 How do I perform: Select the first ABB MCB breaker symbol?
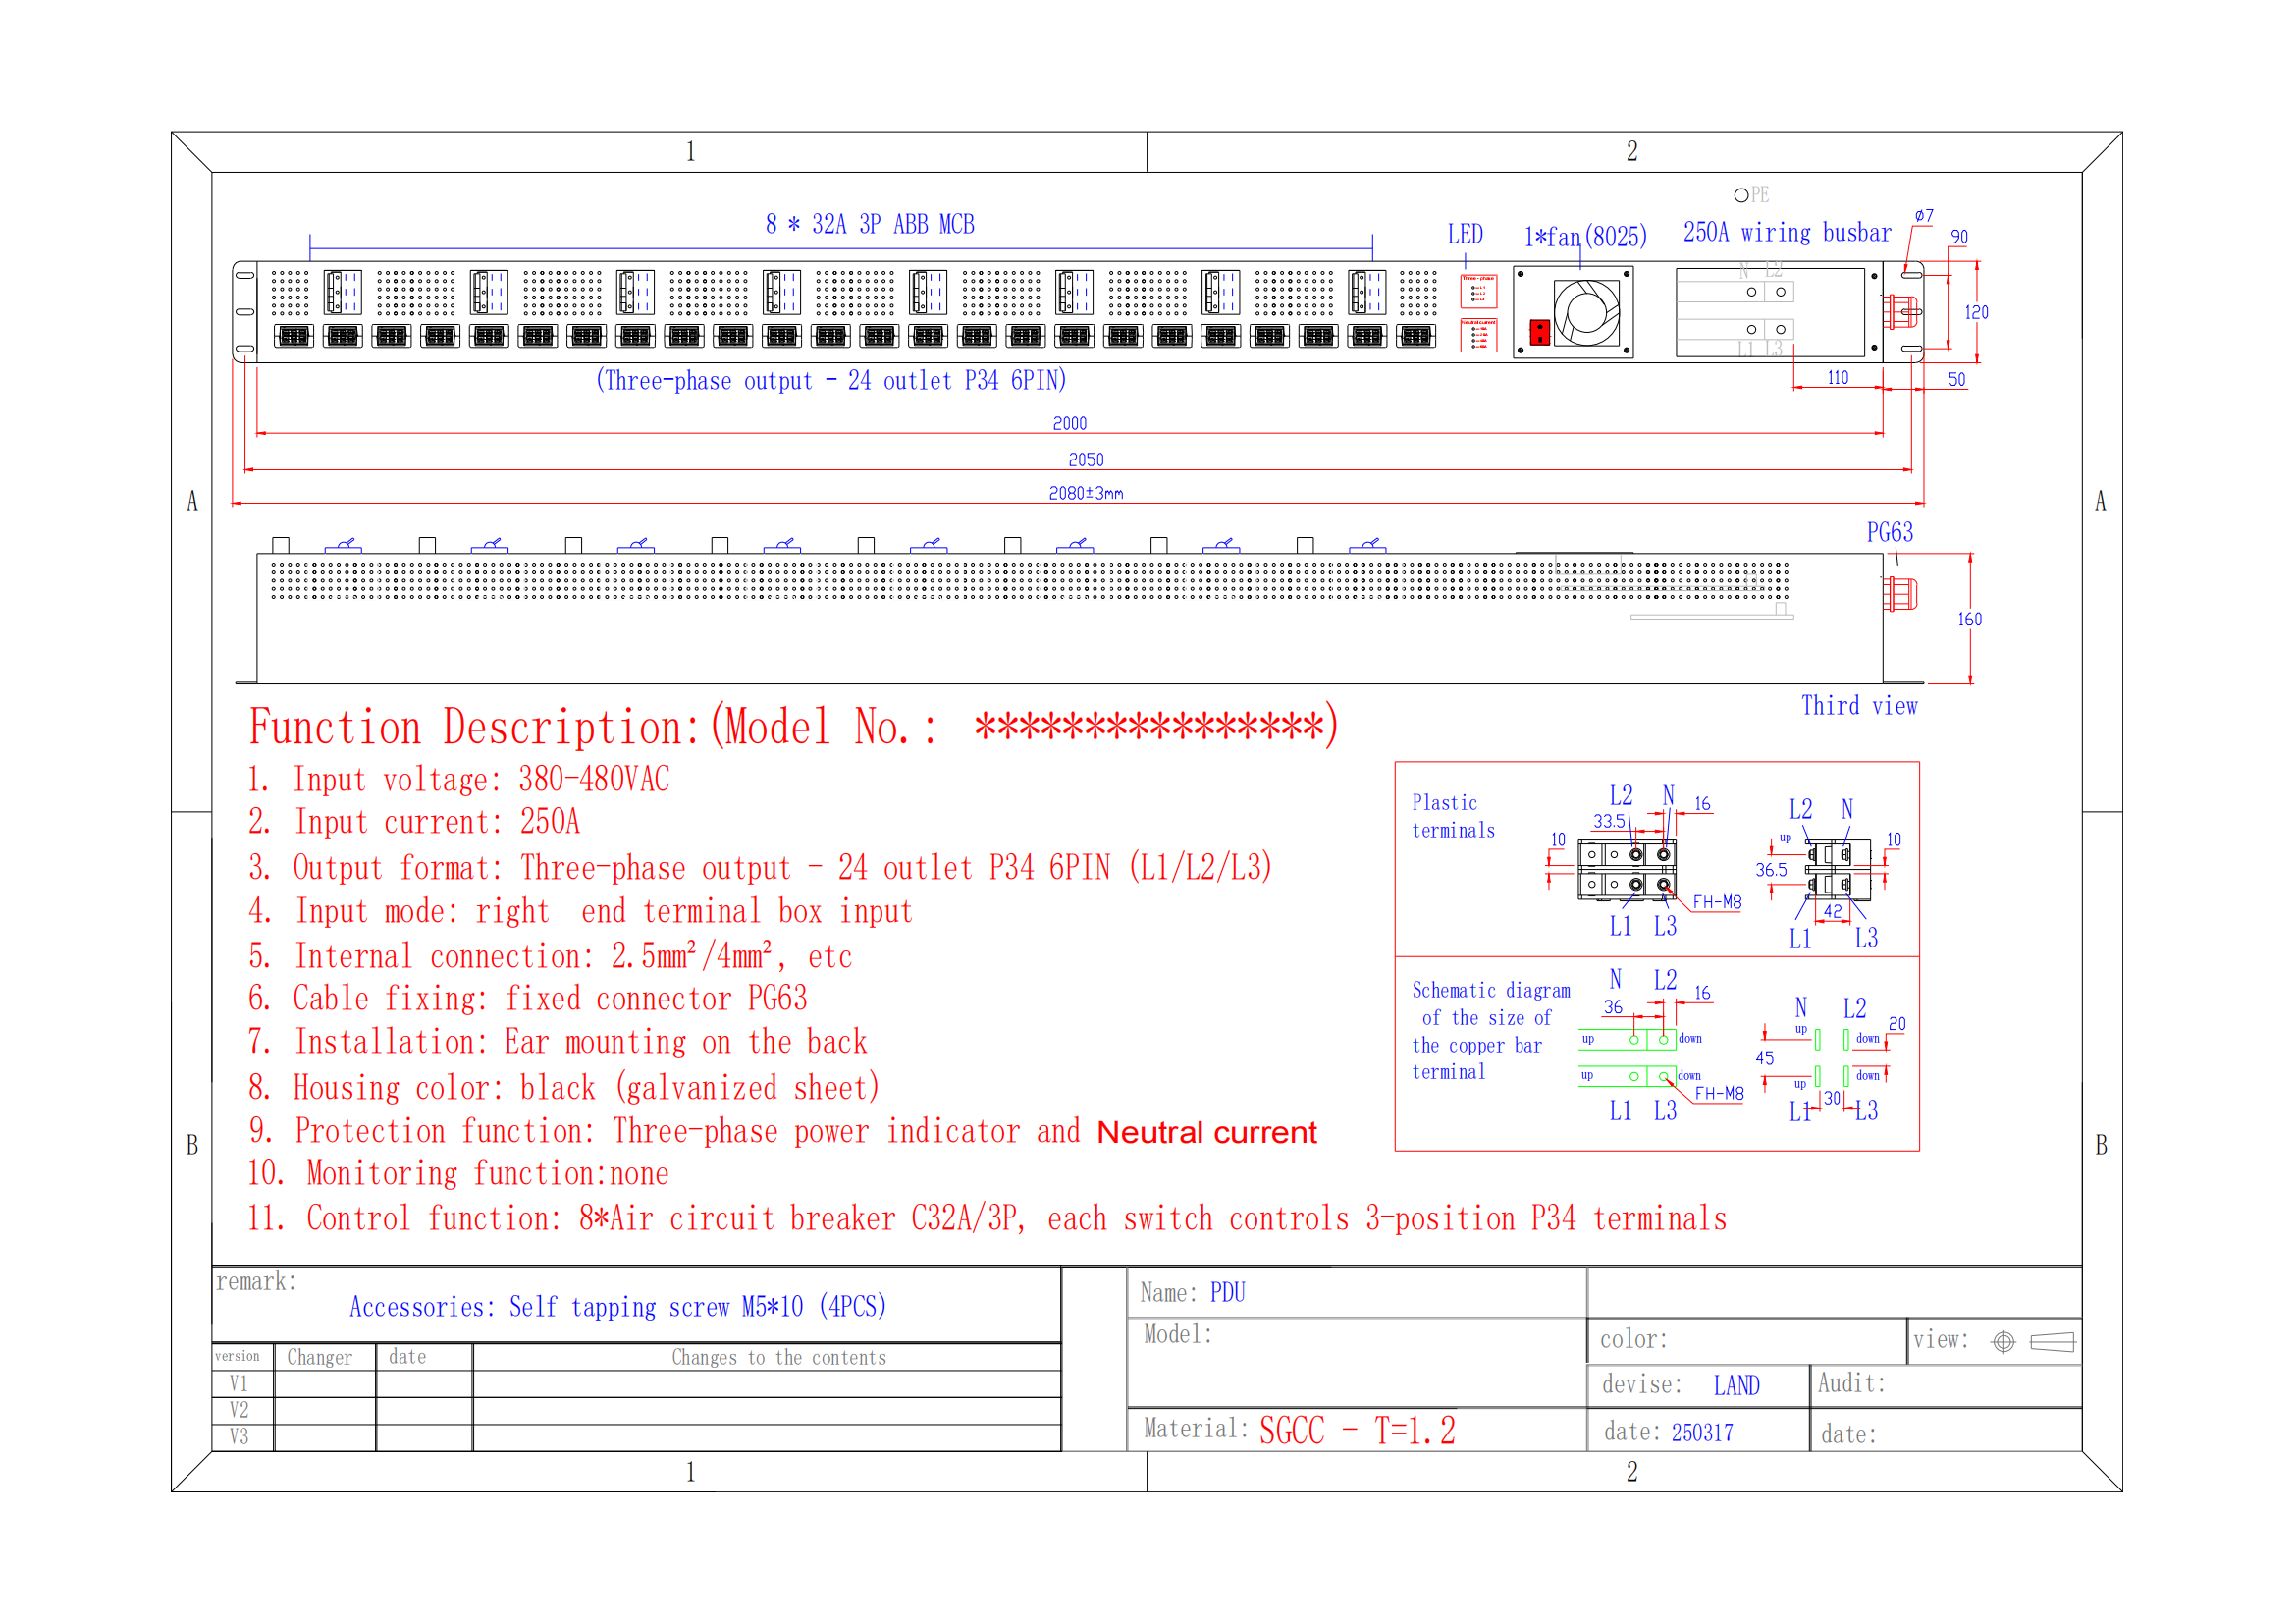[x=343, y=292]
